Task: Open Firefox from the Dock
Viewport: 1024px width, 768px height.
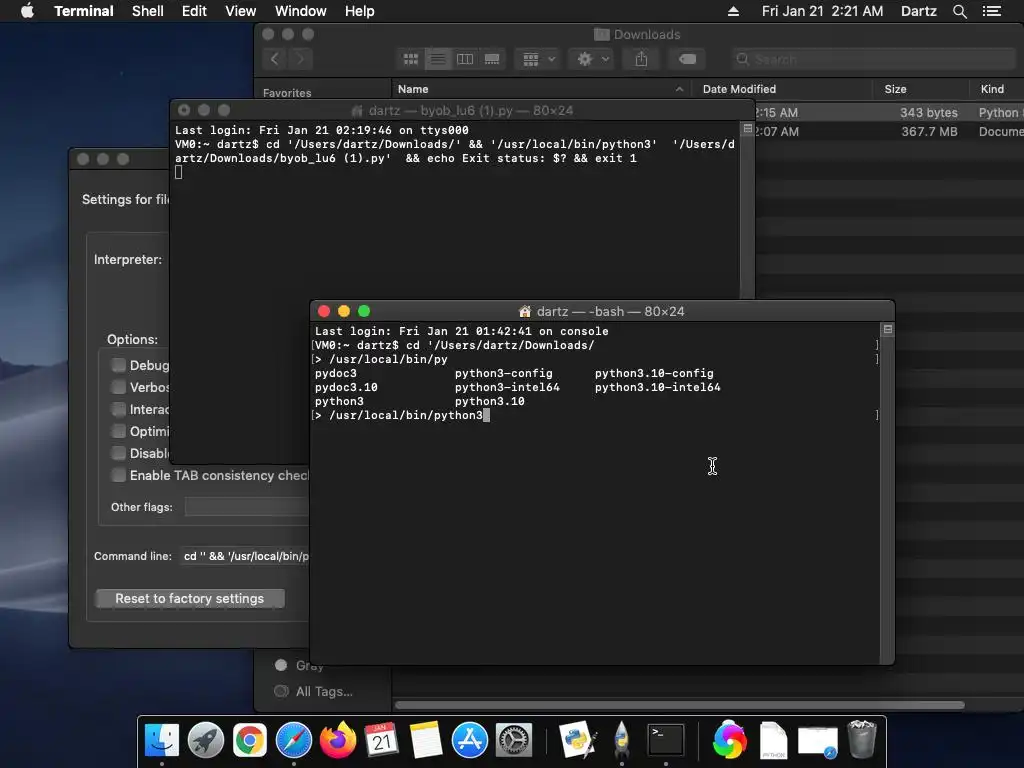Action: coord(338,741)
